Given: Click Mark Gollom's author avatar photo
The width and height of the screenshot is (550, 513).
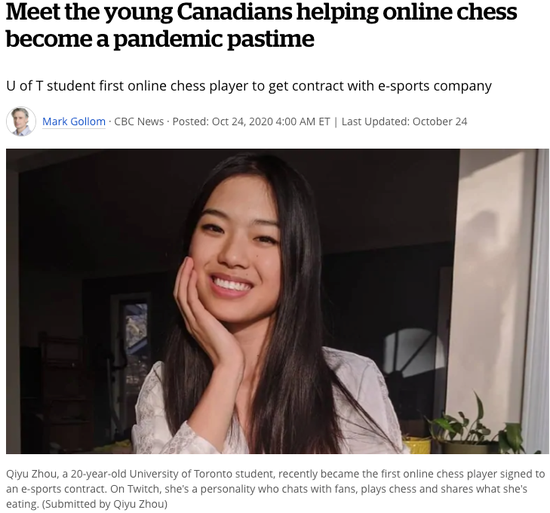Looking at the screenshot, I should click(21, 121).
